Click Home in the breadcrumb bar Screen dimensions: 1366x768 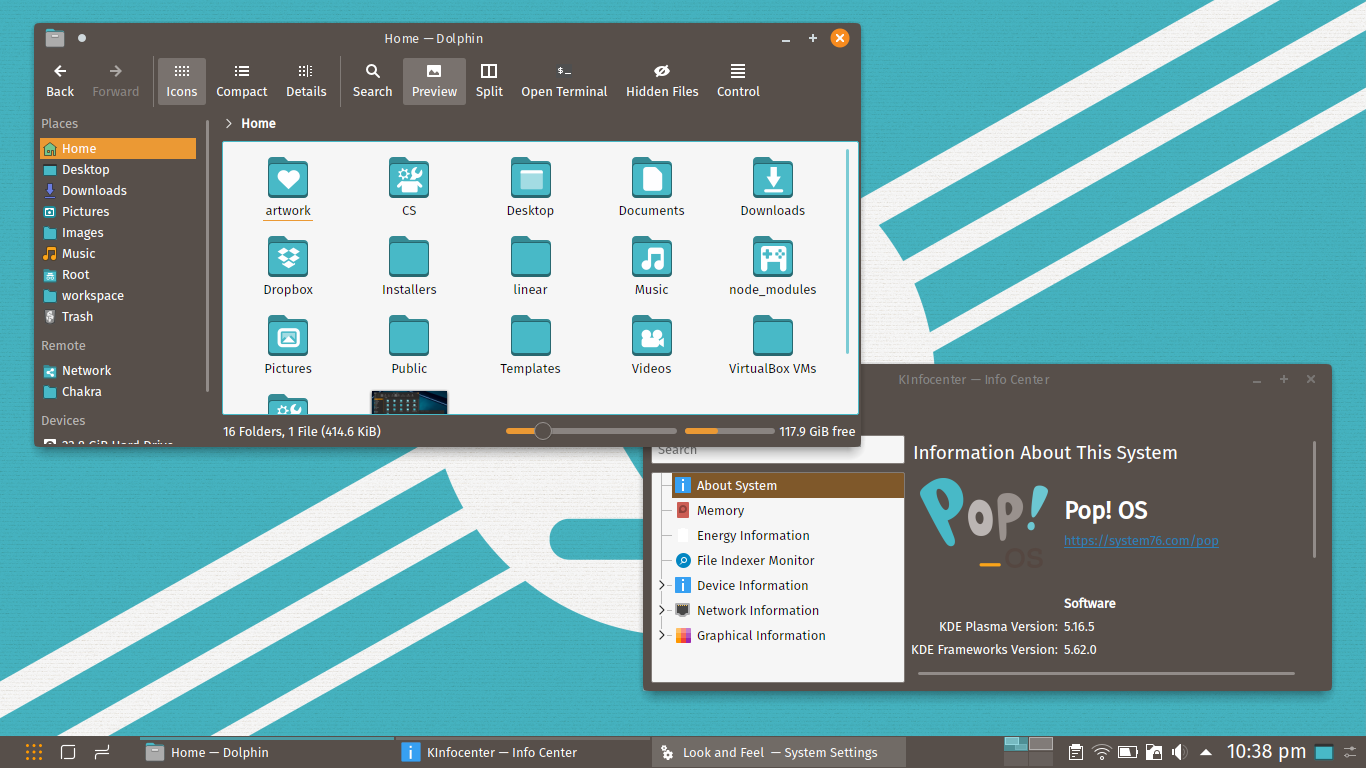click(x=258, y=124)
